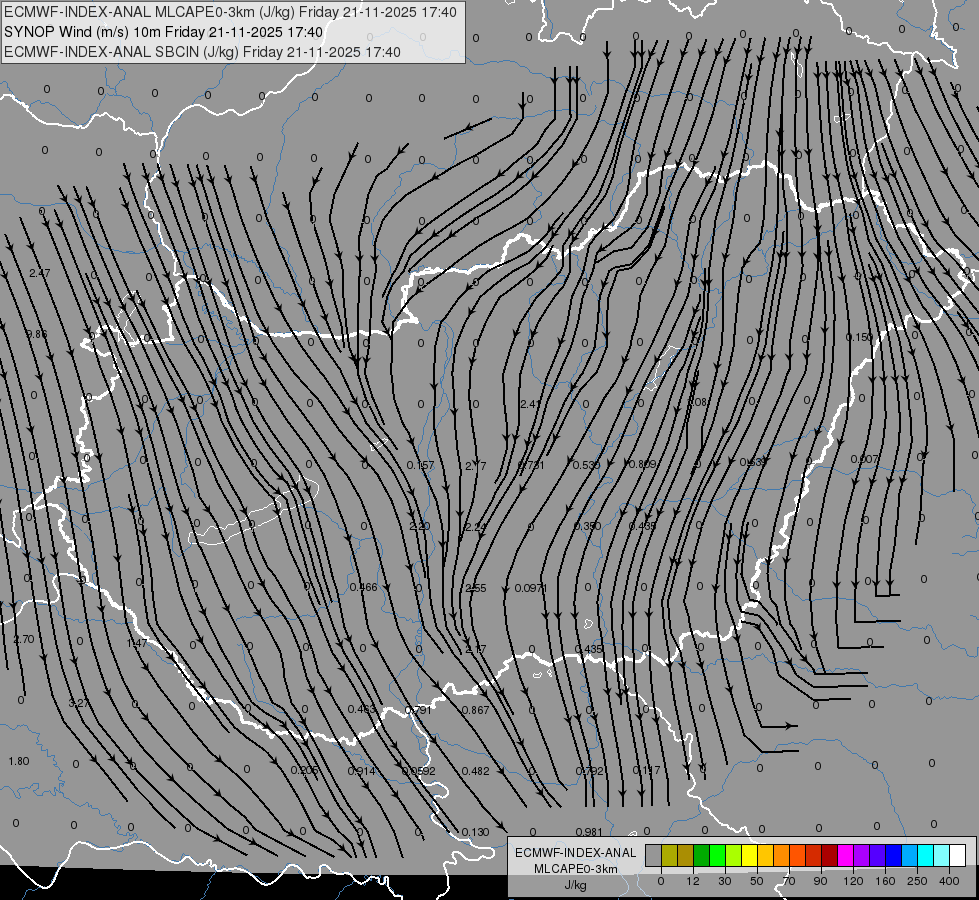This screenshot has width=979, height=900.
Task: Pick the cyan legend swatch
Action: point(925,855)
